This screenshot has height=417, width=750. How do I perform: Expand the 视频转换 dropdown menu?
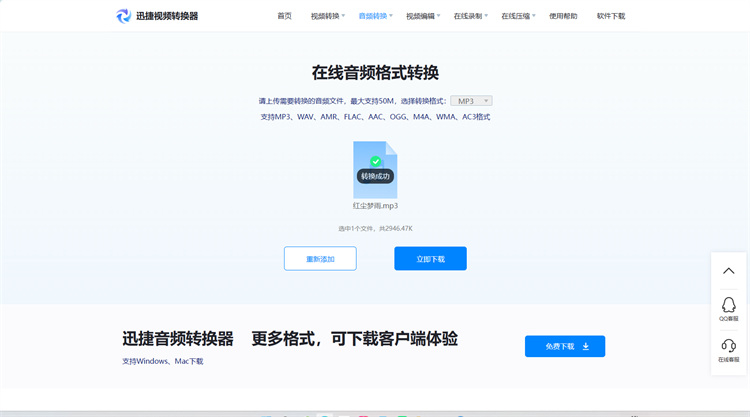click(x=328, y=16)
